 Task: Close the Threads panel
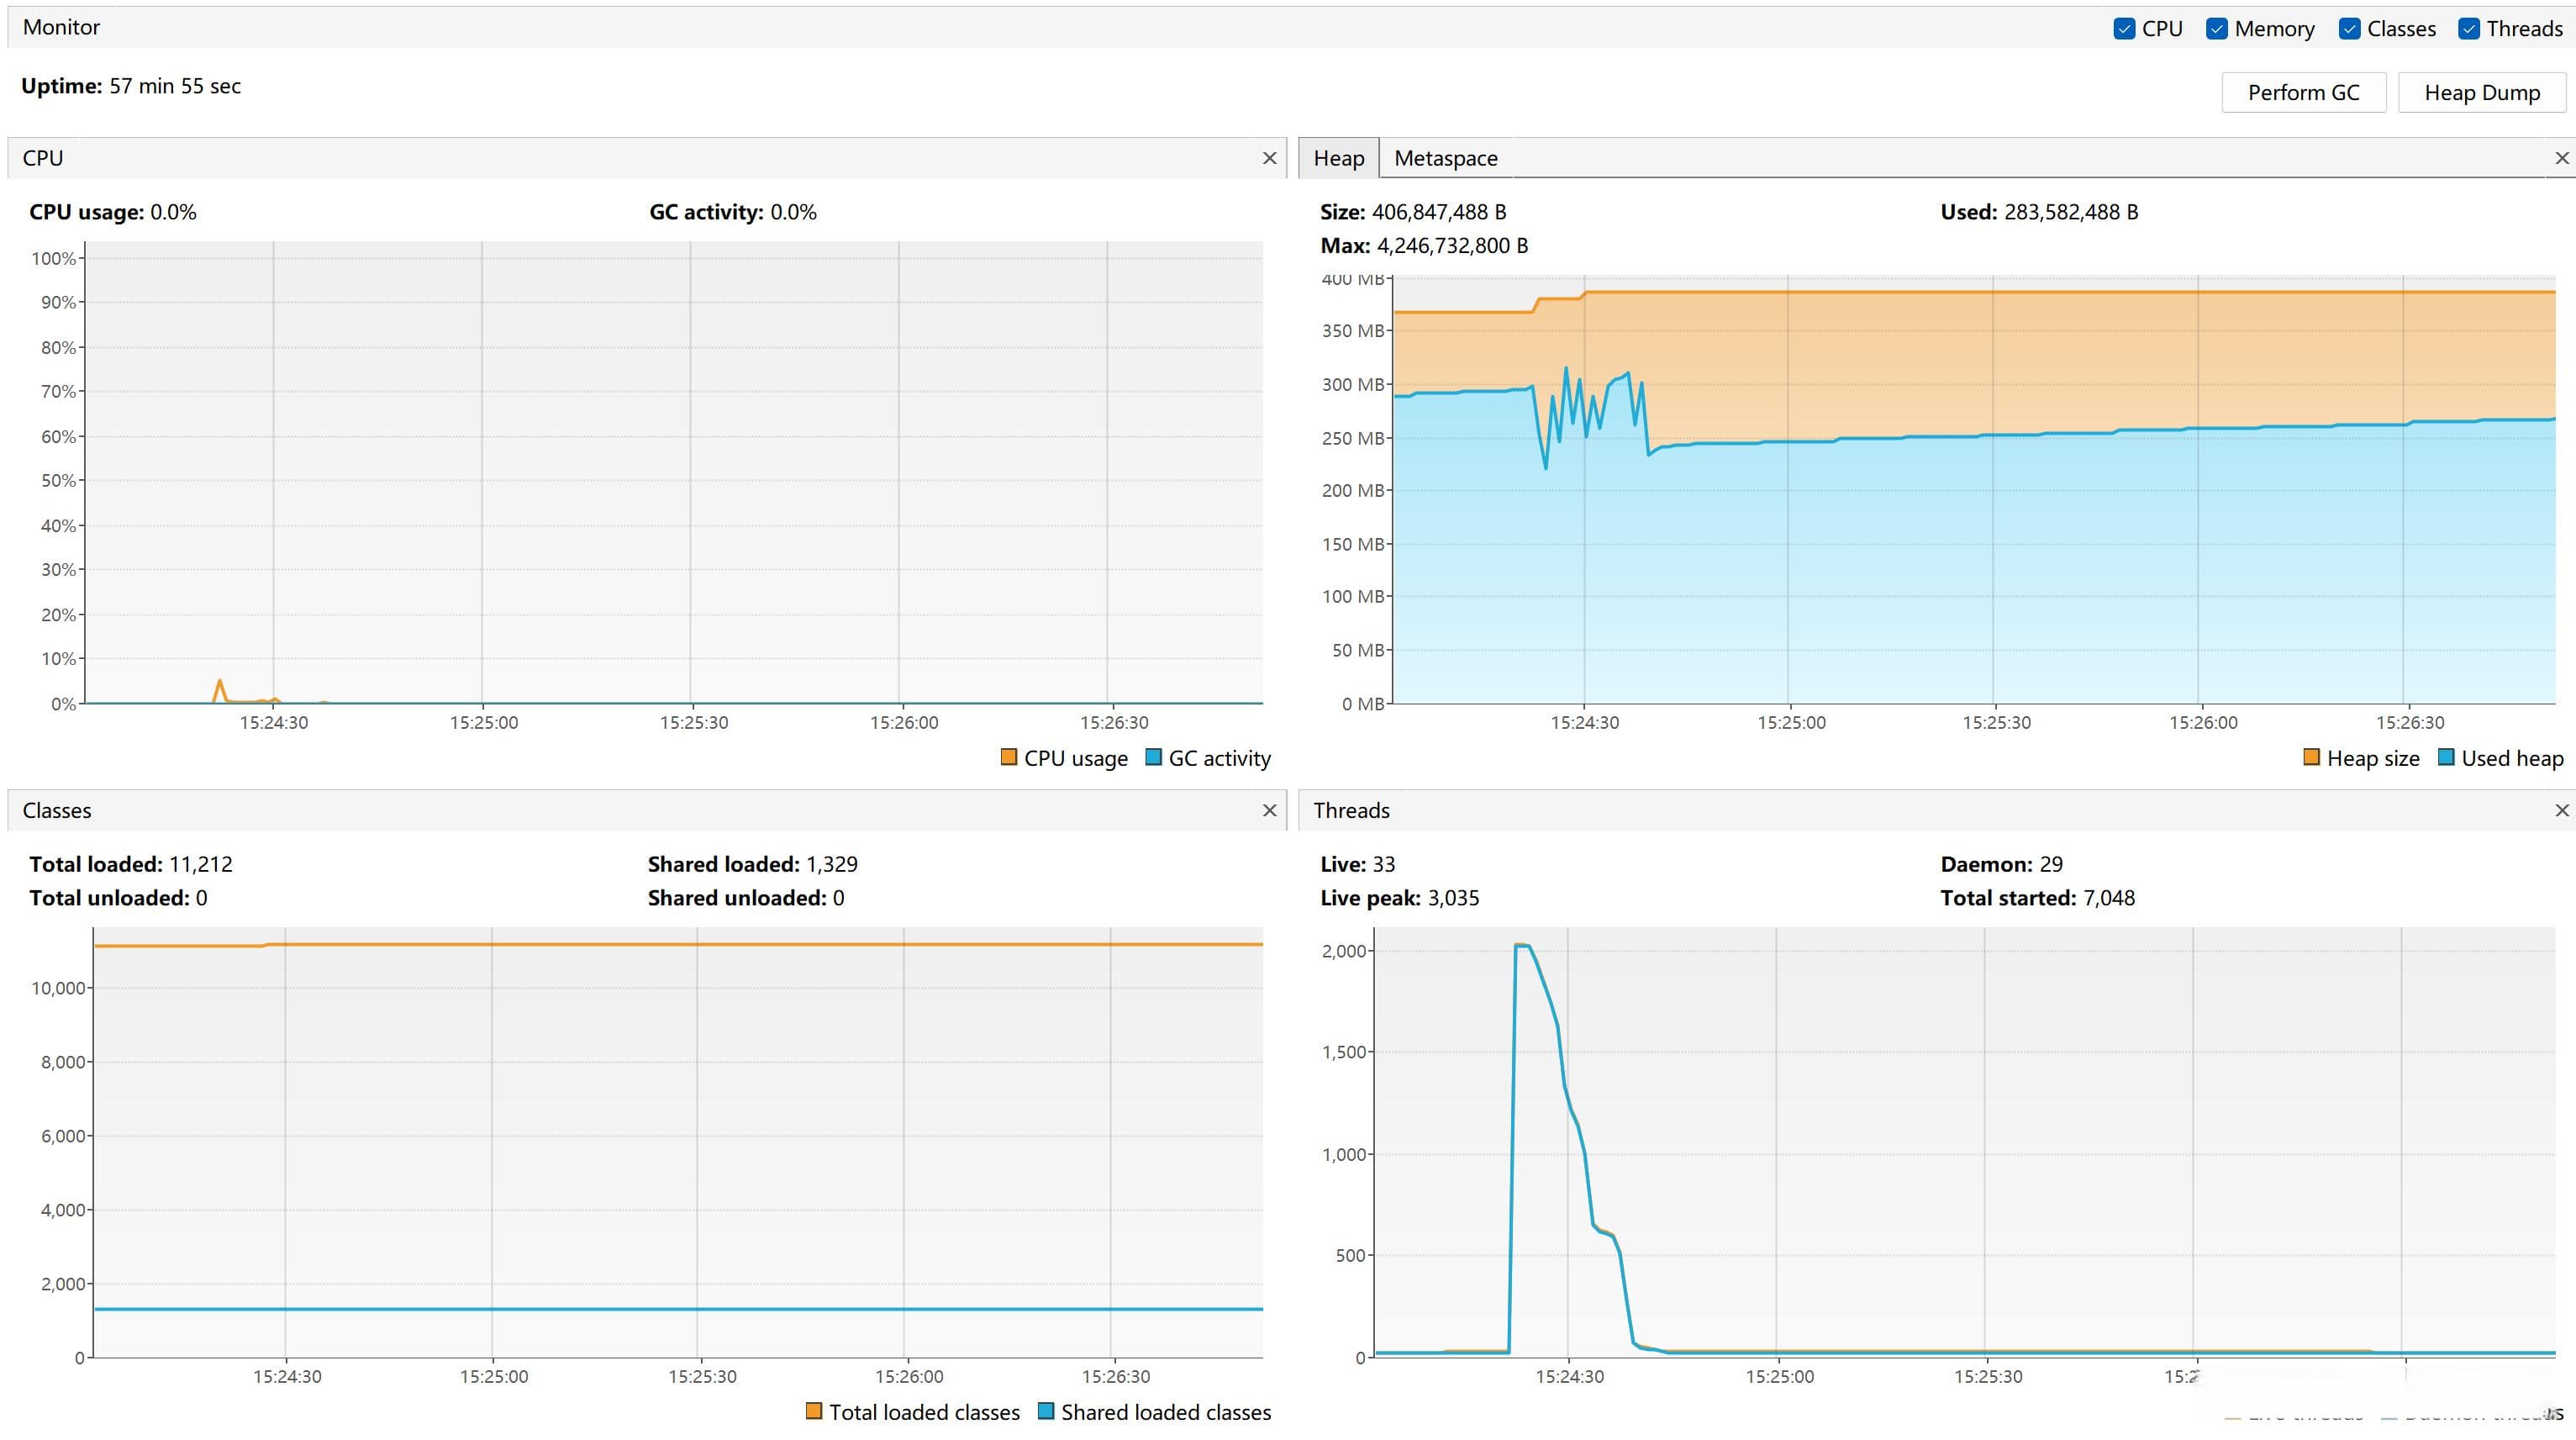[x=2562, y=810]
